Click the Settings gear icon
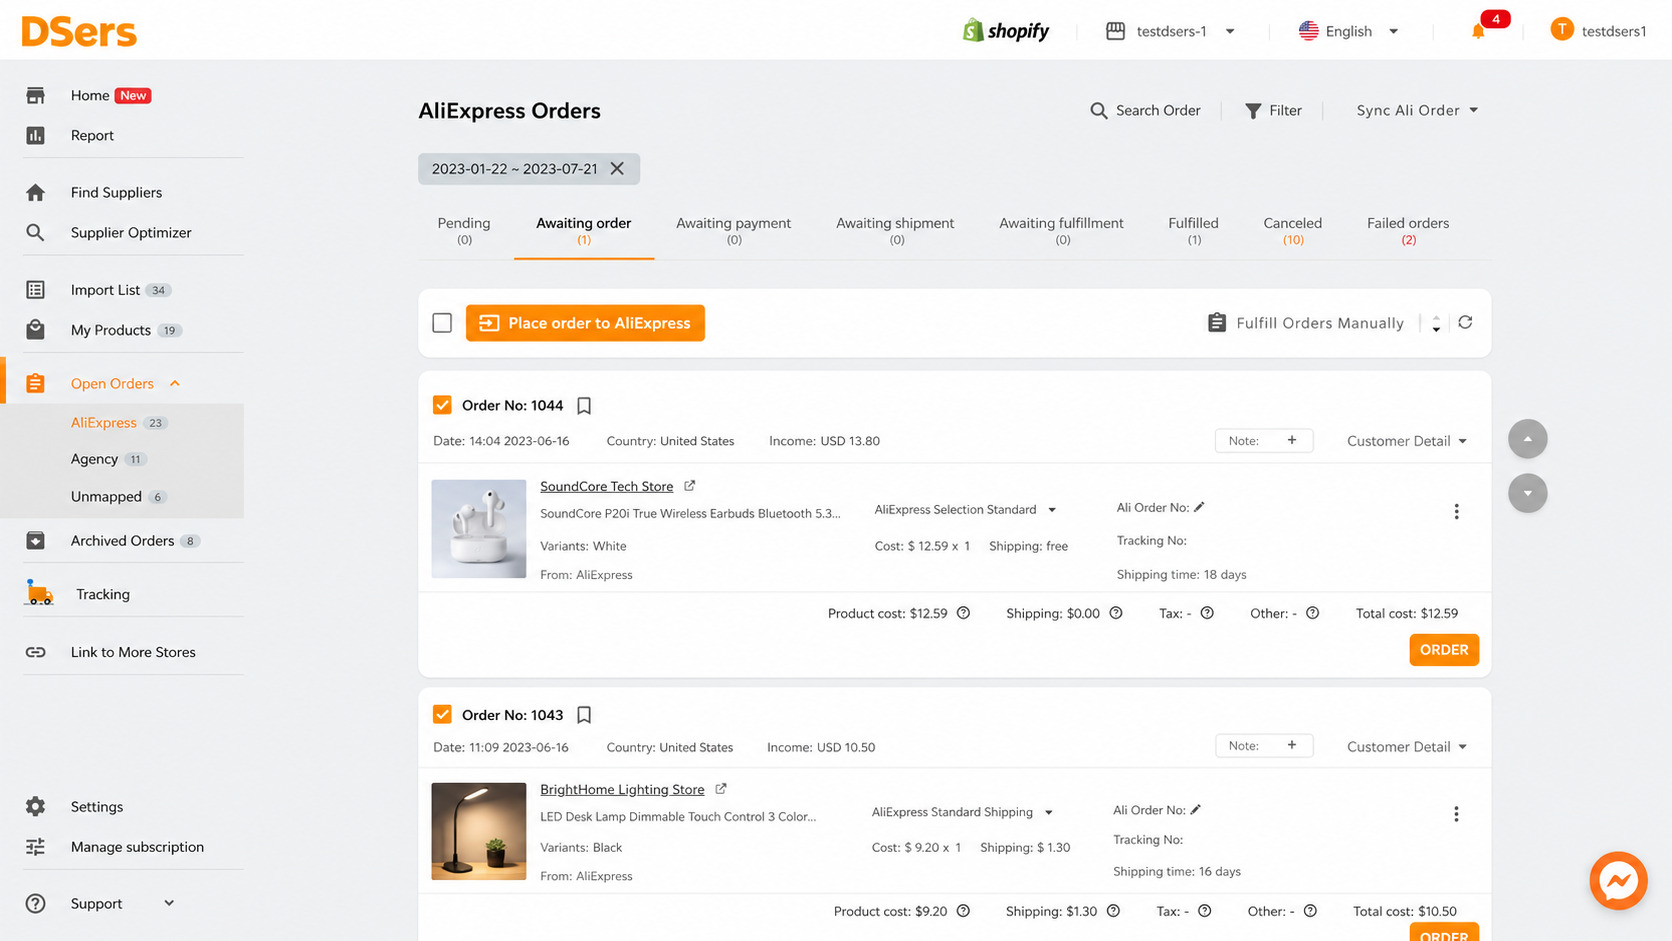Image resolution: width=1672 pixels, height=941 pixels. pyautogui.click(x=35, y=806)
